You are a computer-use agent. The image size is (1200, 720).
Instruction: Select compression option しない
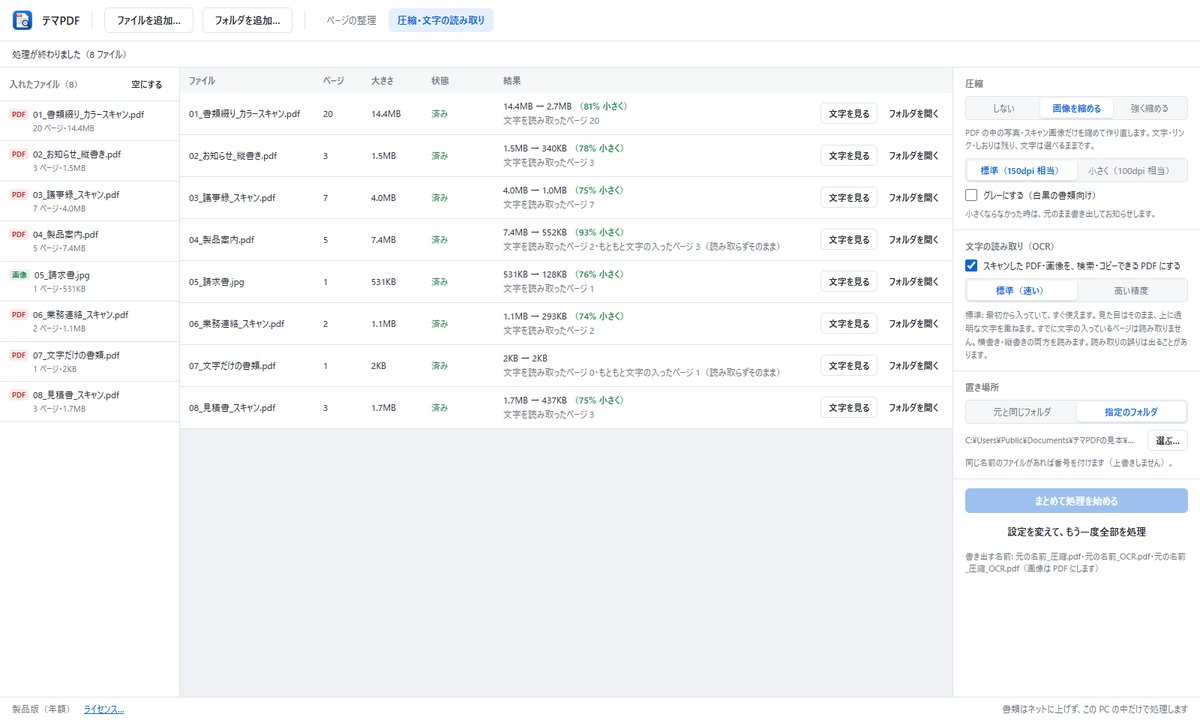1003,108
